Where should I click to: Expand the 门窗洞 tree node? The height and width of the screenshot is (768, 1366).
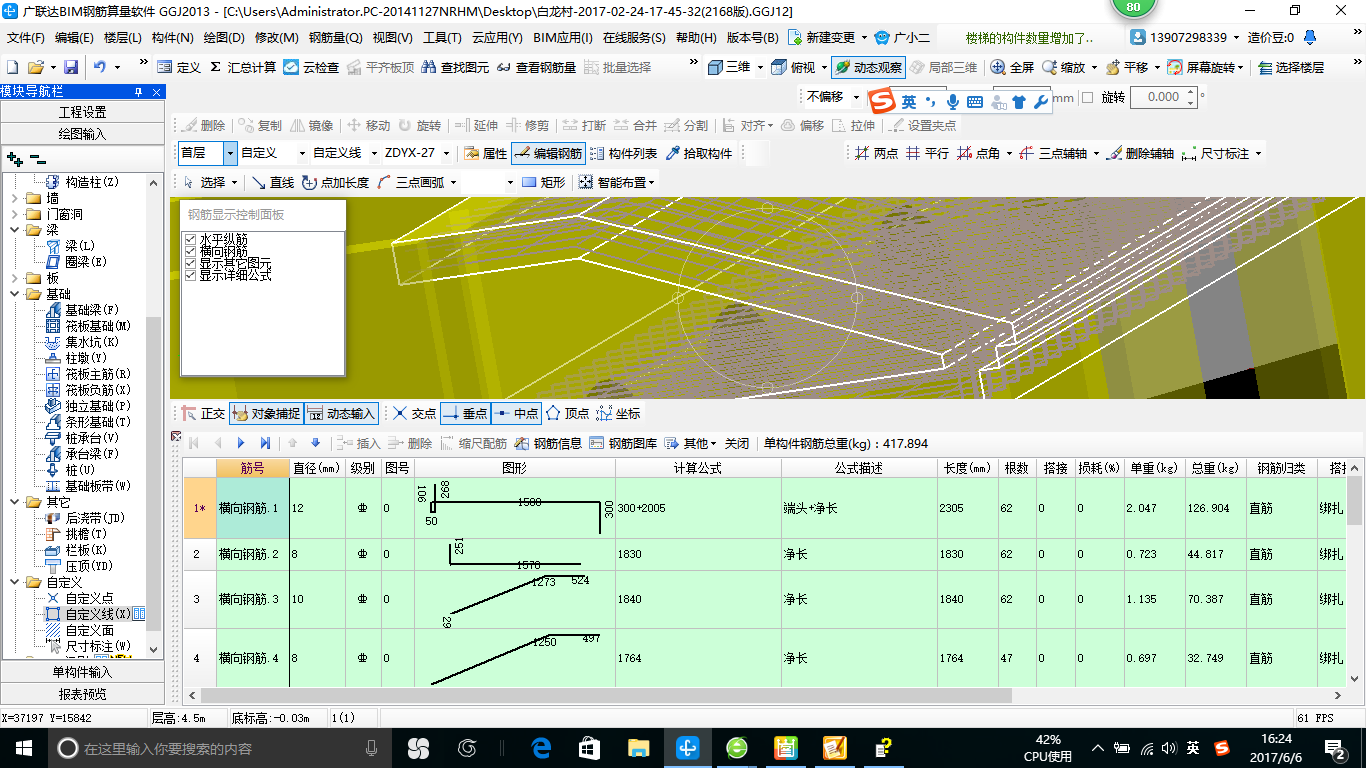(13, 214)
